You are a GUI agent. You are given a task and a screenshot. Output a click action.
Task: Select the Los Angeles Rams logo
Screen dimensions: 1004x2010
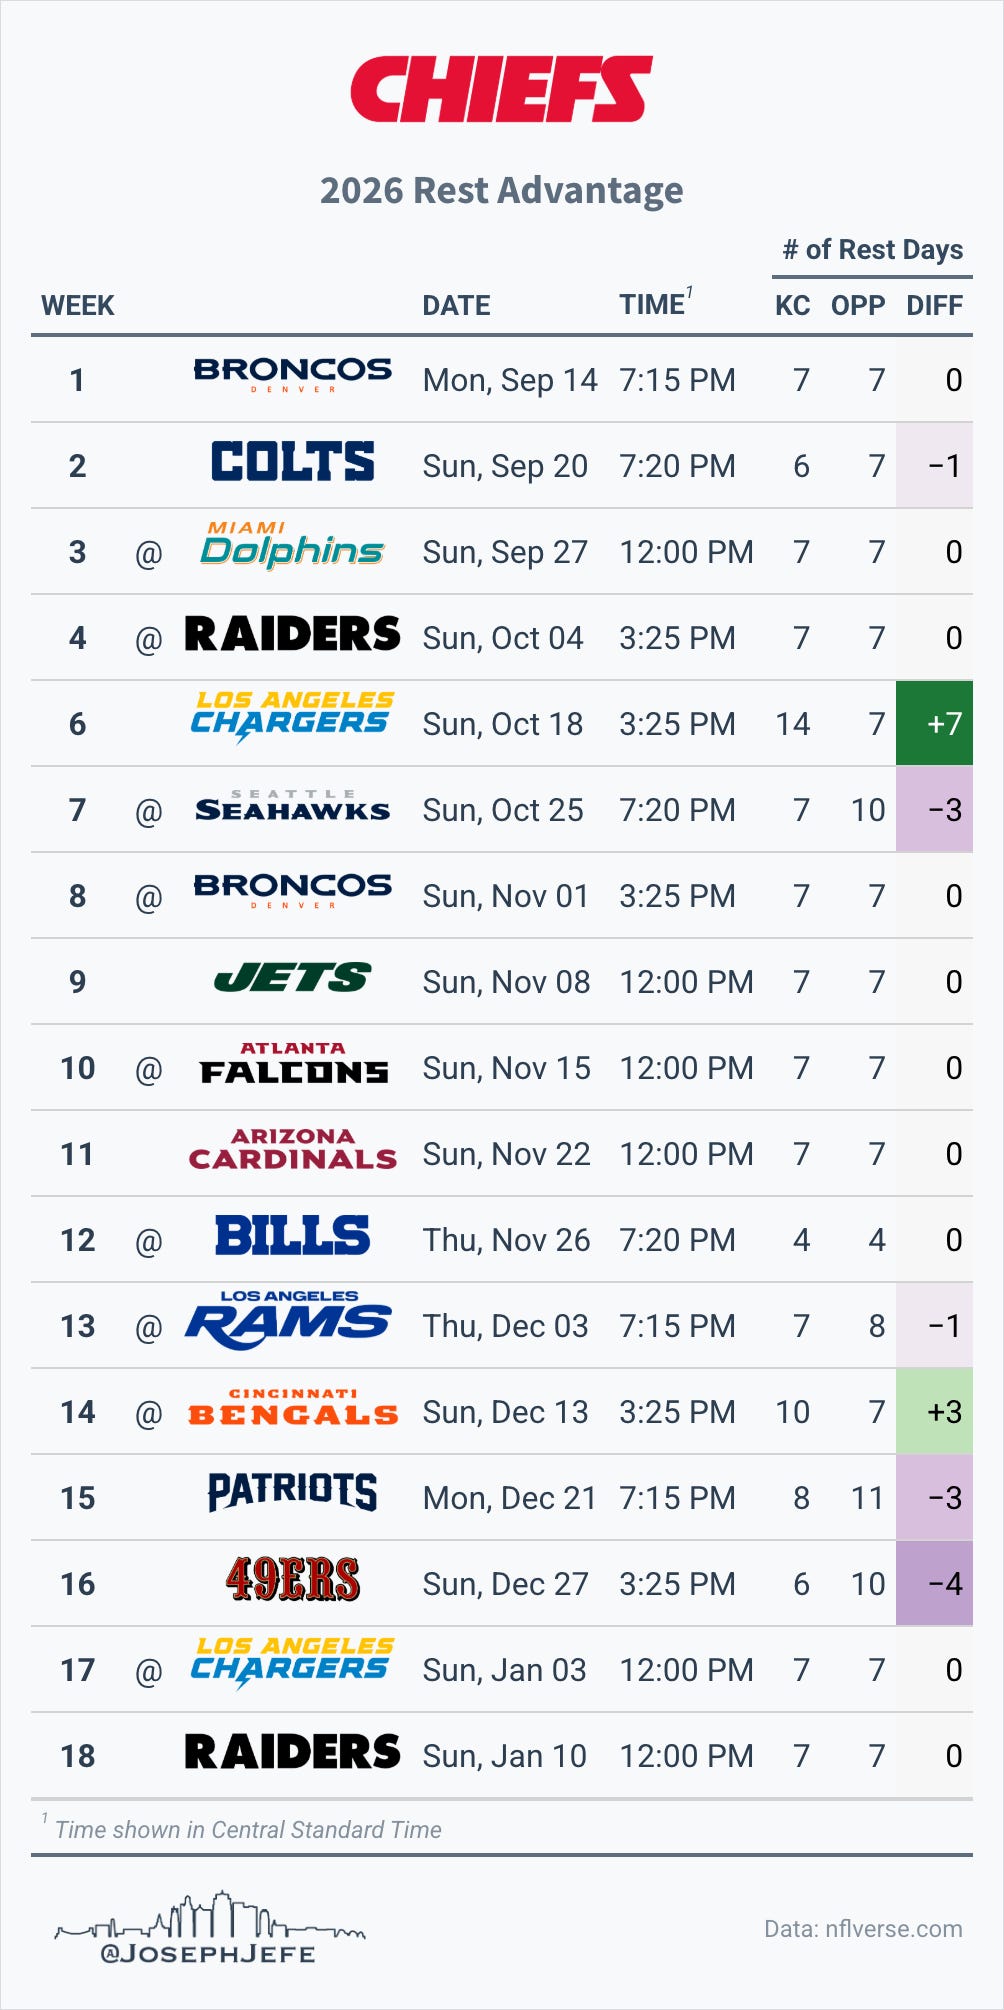[x=288, y=1320]
